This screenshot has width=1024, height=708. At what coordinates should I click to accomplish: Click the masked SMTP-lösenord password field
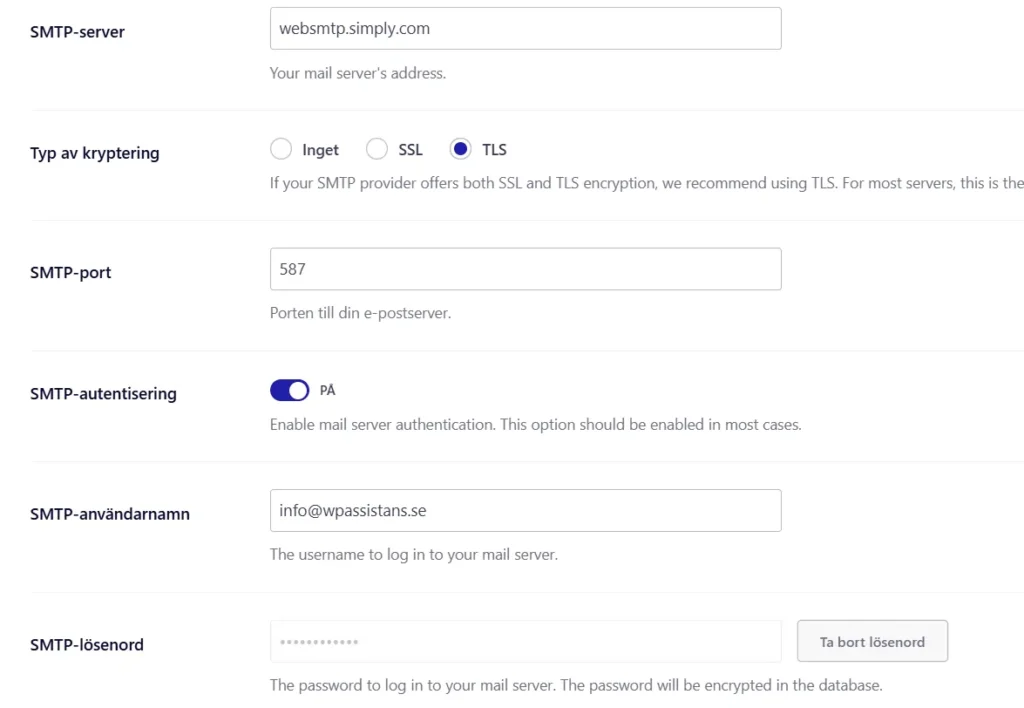tap(525, 641)
